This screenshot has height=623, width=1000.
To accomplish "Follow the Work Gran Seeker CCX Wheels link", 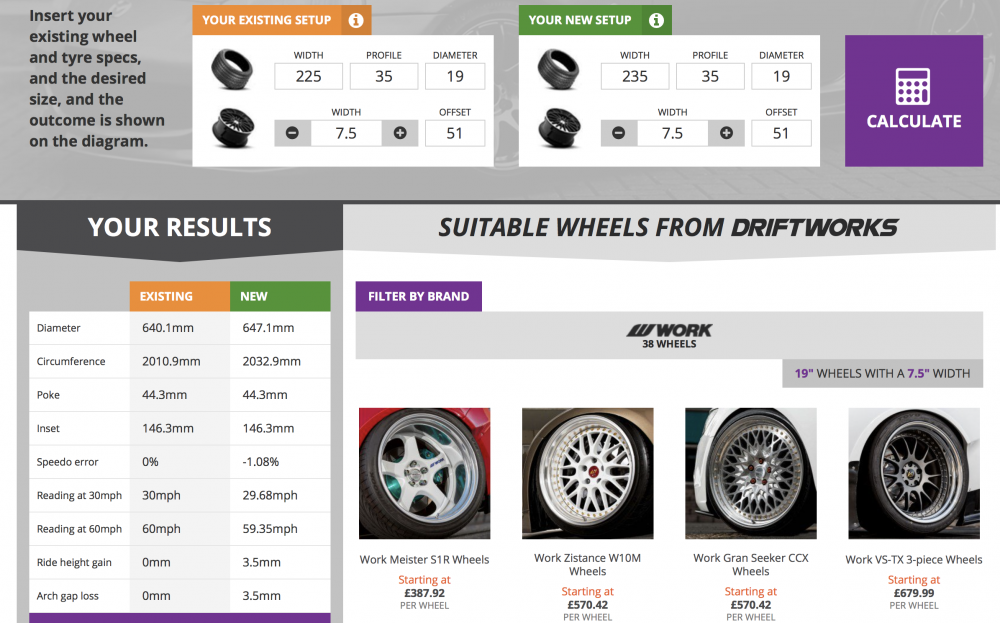I will point(751,565).
